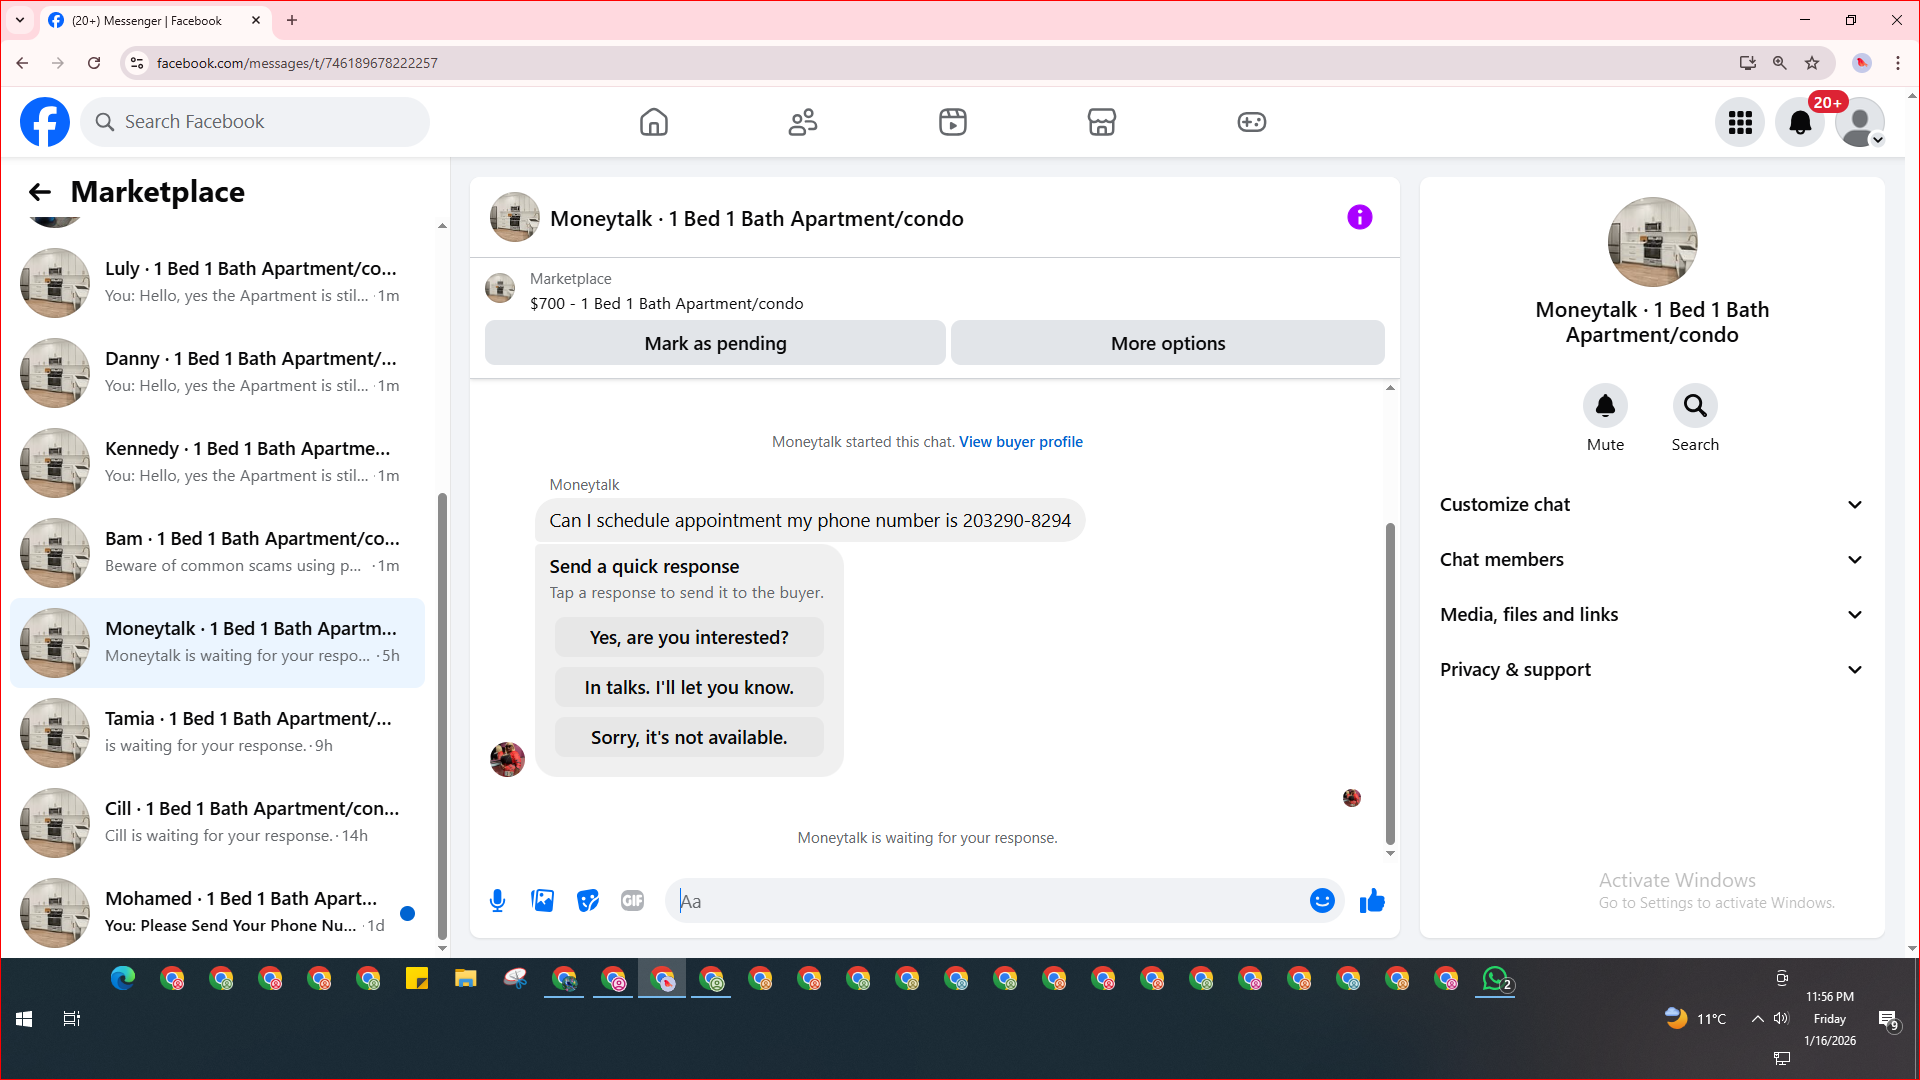Expand Media, files and links
Screen dimensions: 1920x1080
coord(1652,615)
